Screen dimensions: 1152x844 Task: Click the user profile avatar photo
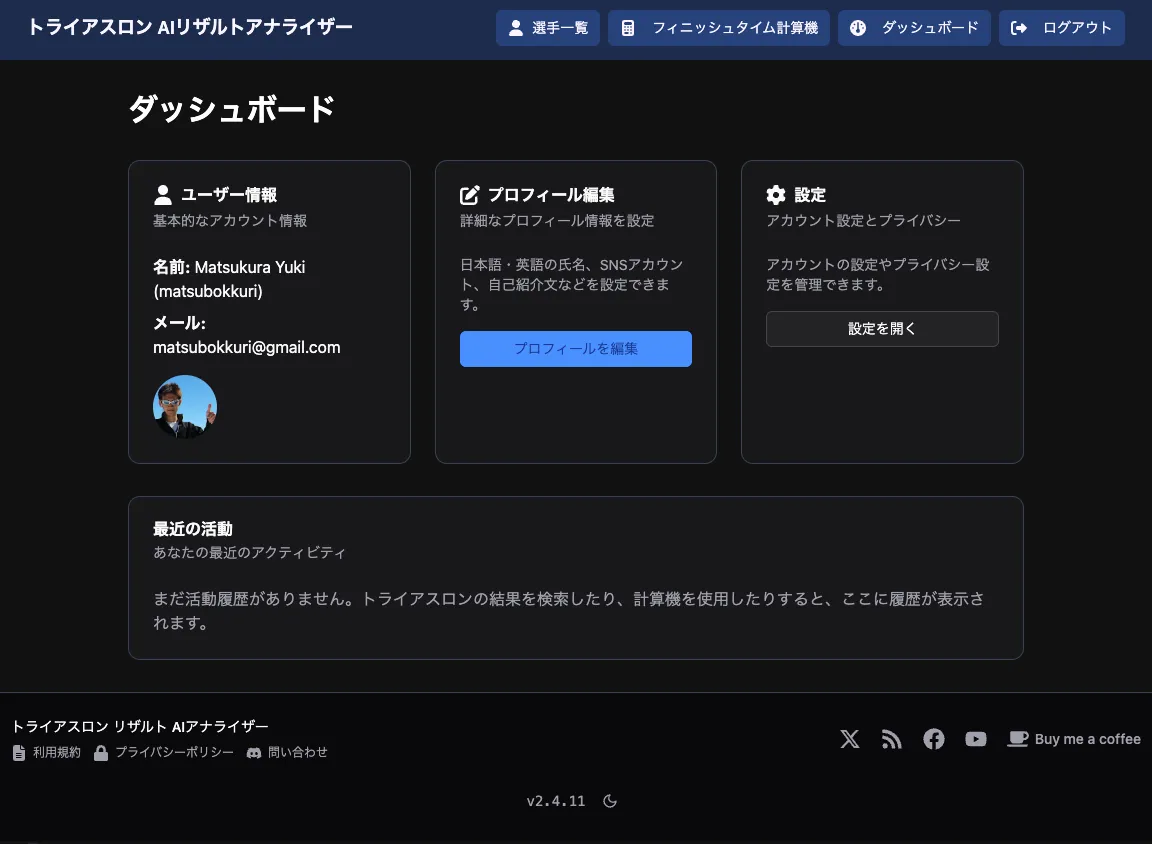[x=185, y=407]
